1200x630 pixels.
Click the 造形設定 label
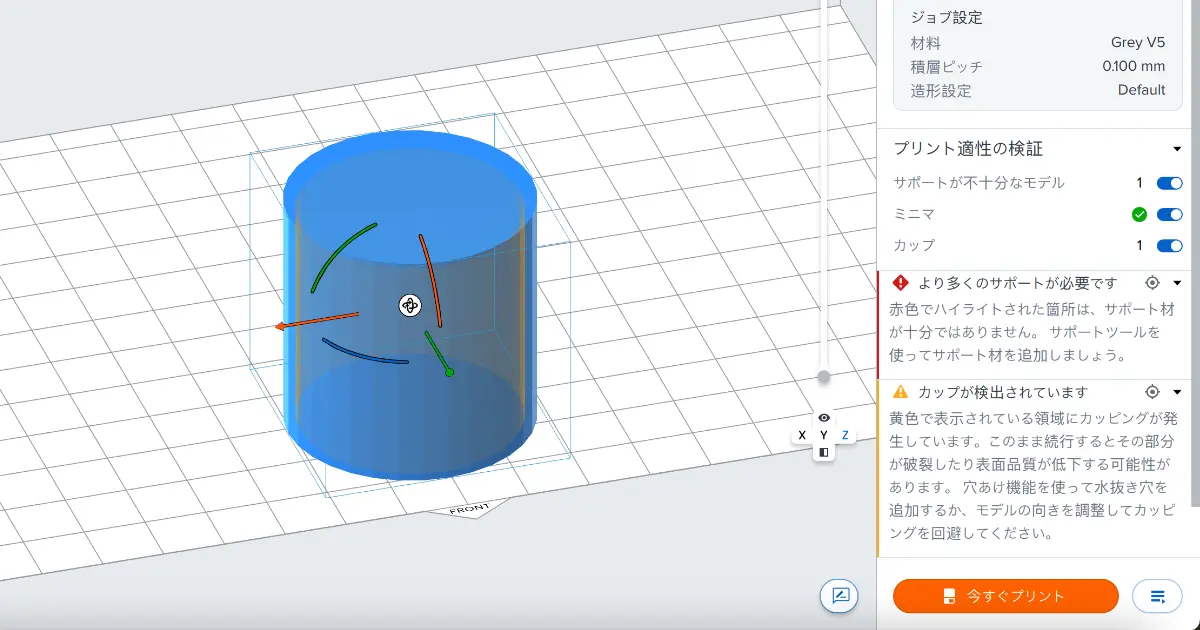(940, 90)
